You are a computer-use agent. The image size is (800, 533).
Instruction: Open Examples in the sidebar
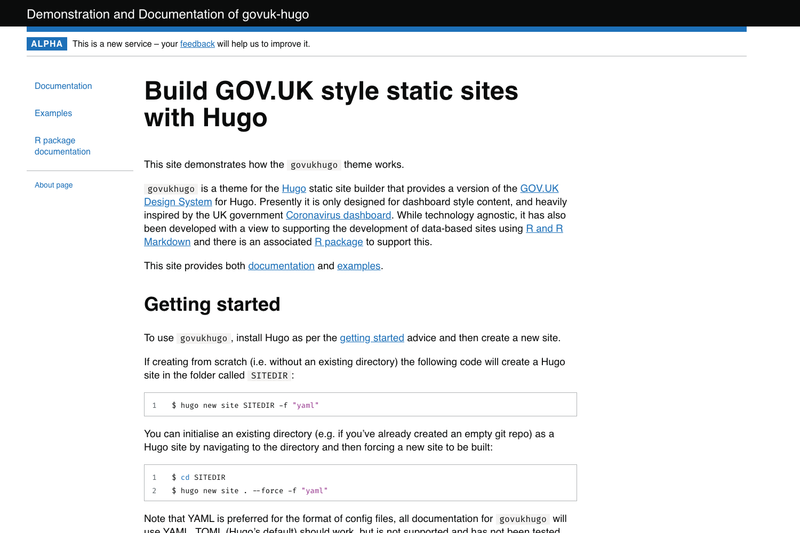click(53, 113)
